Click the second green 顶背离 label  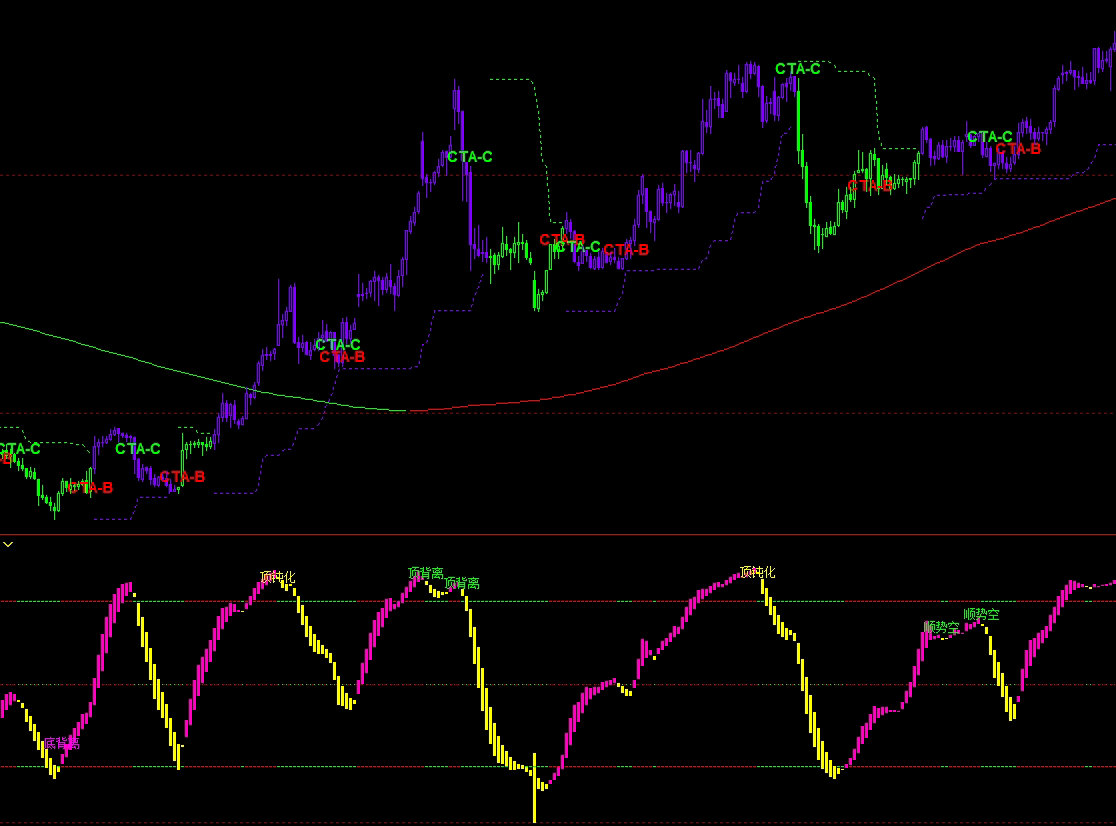tap(461, 582)
